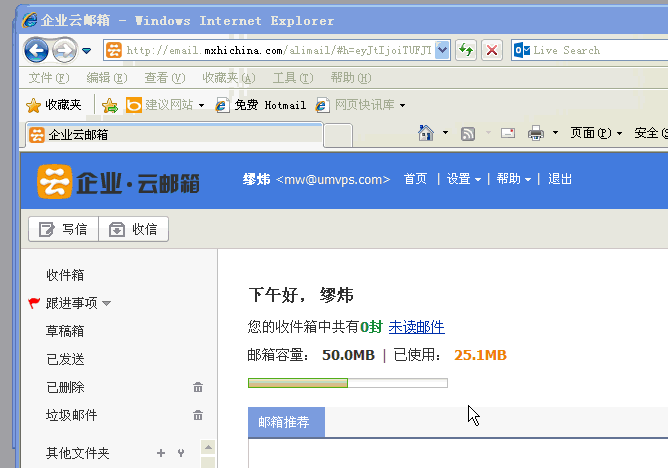The image size is (668, 468).
Task: Refresh the page with the green arrows icon
Action: tap(466, 50)
